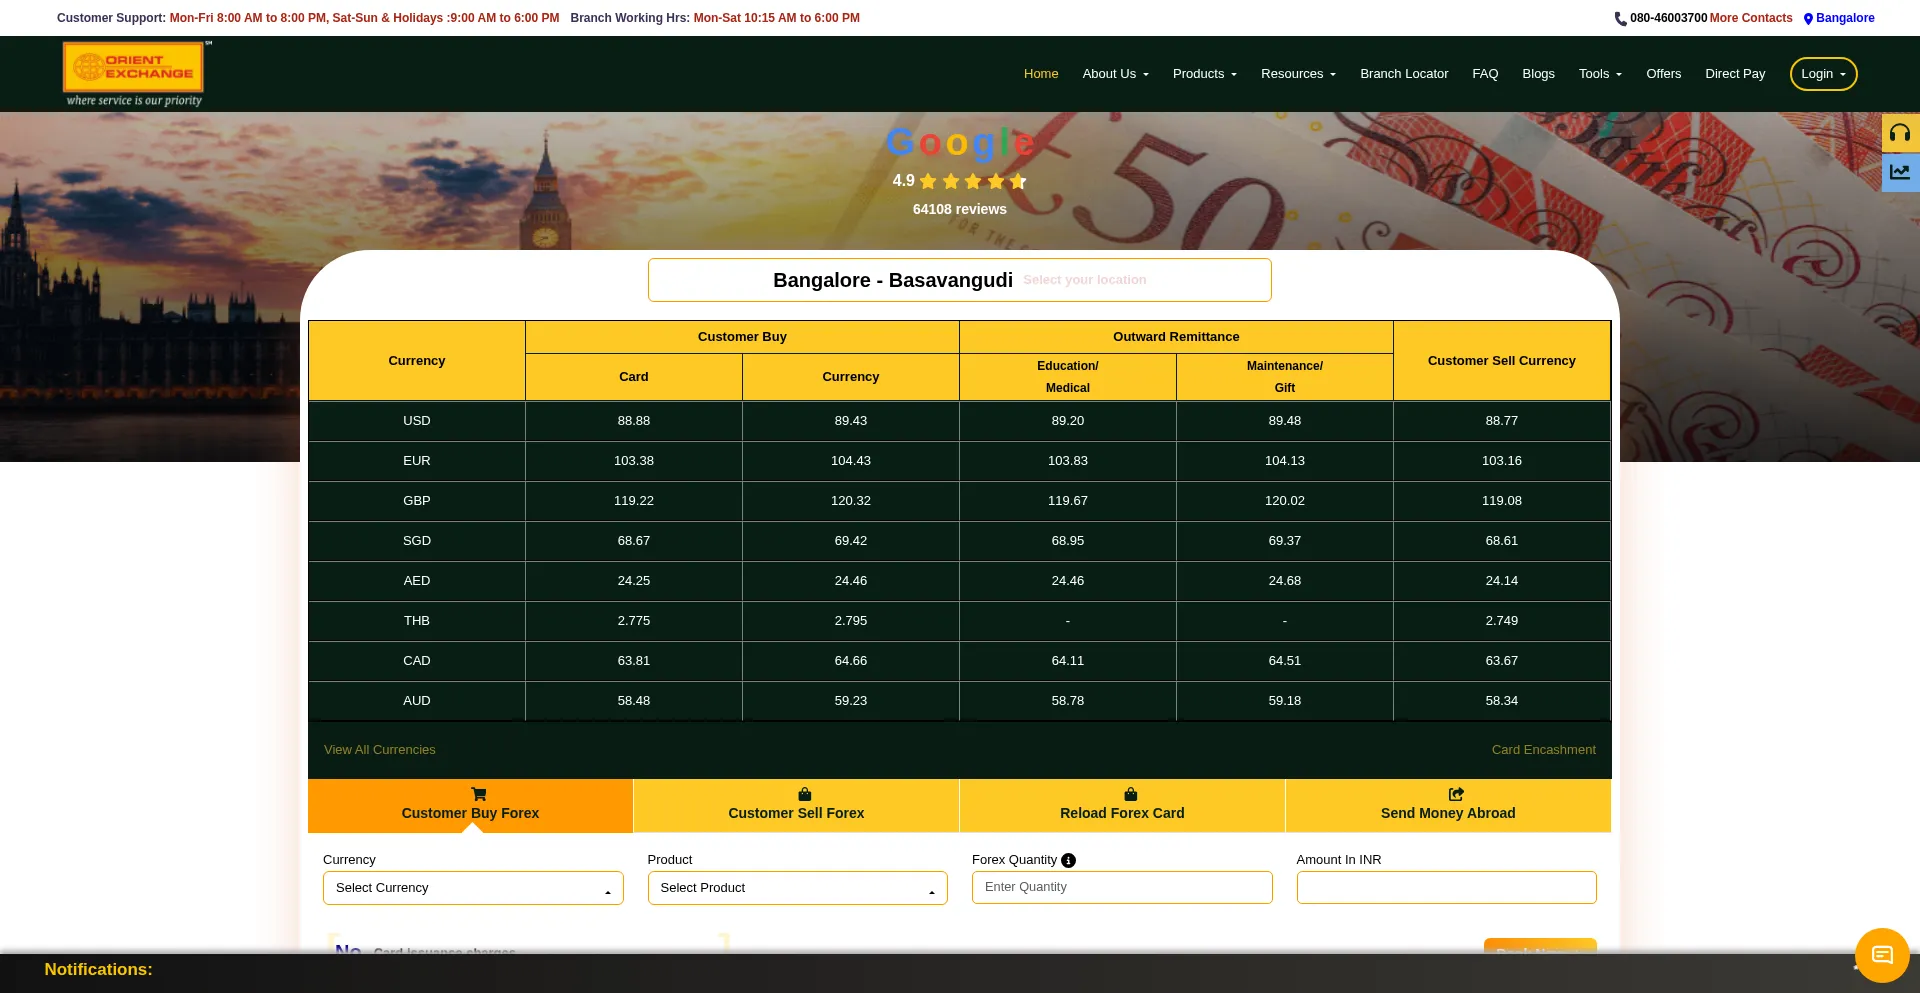Viewport: 1920px width, 993px height.
Task: Expand the Products menu
Action: [x=1204, y=74]
